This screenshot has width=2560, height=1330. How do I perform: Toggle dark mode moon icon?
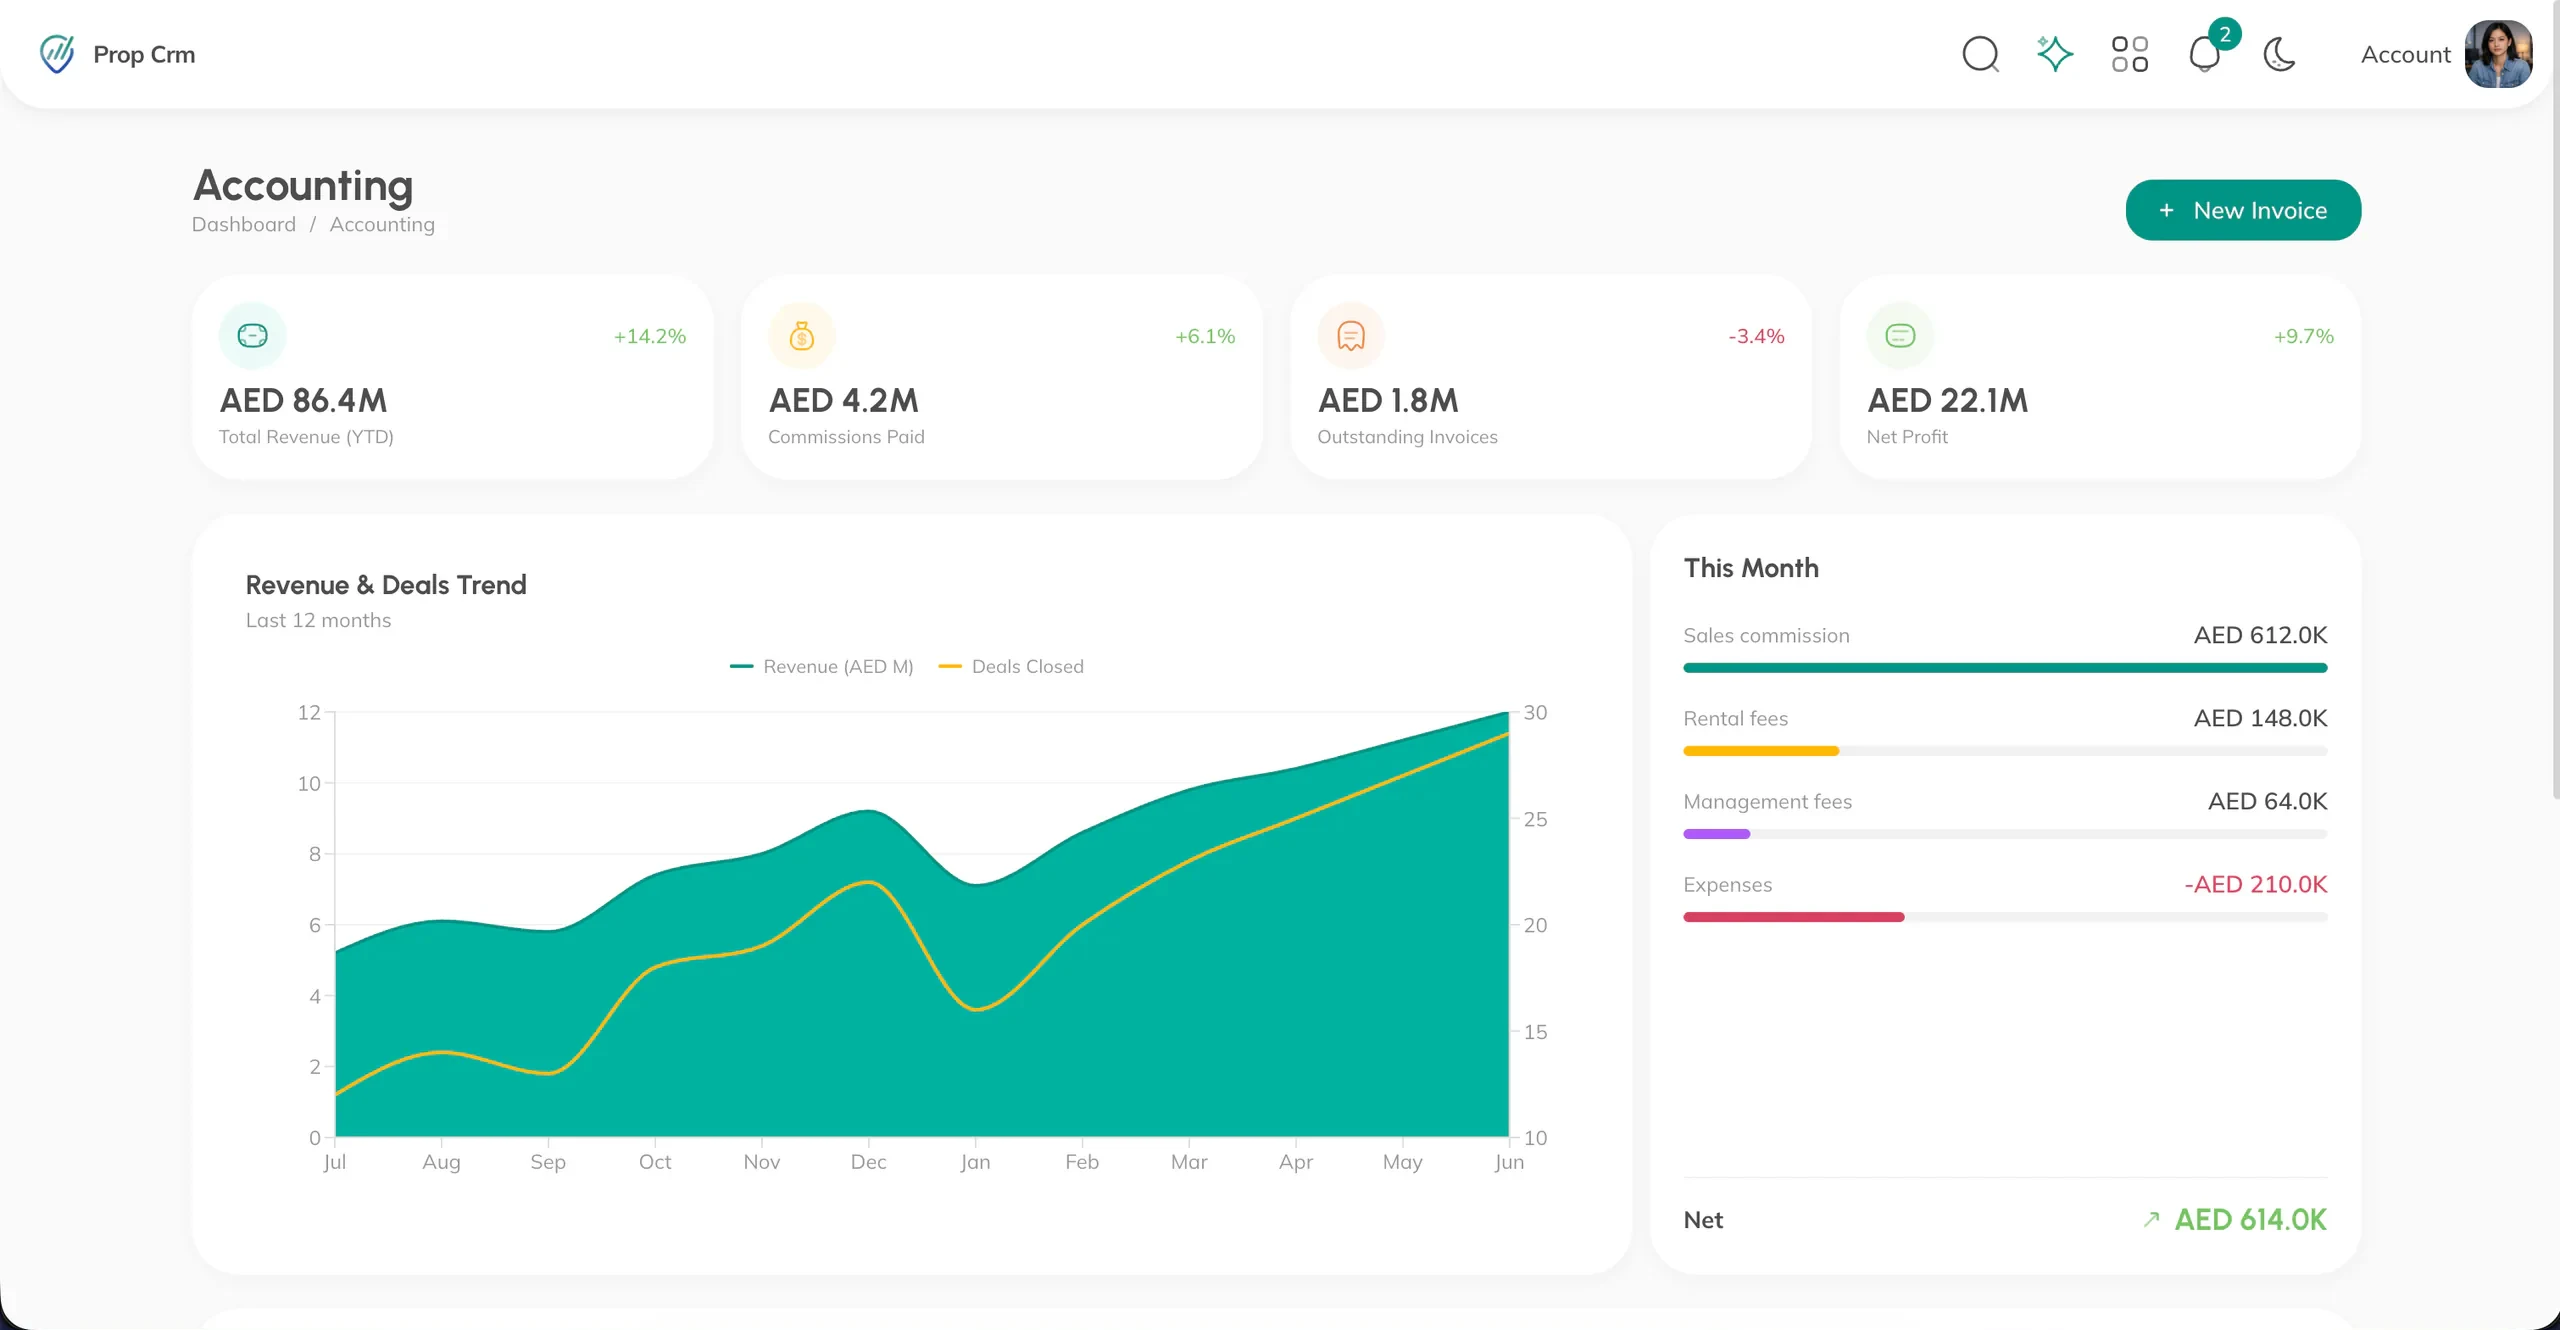coord(2280,54)
